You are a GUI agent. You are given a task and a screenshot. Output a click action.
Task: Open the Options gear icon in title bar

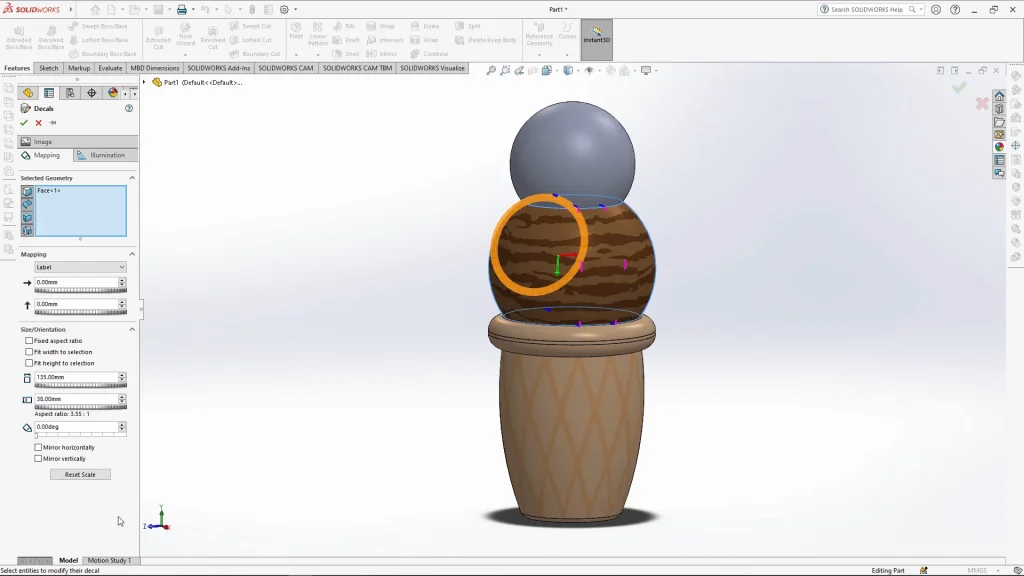284,9
